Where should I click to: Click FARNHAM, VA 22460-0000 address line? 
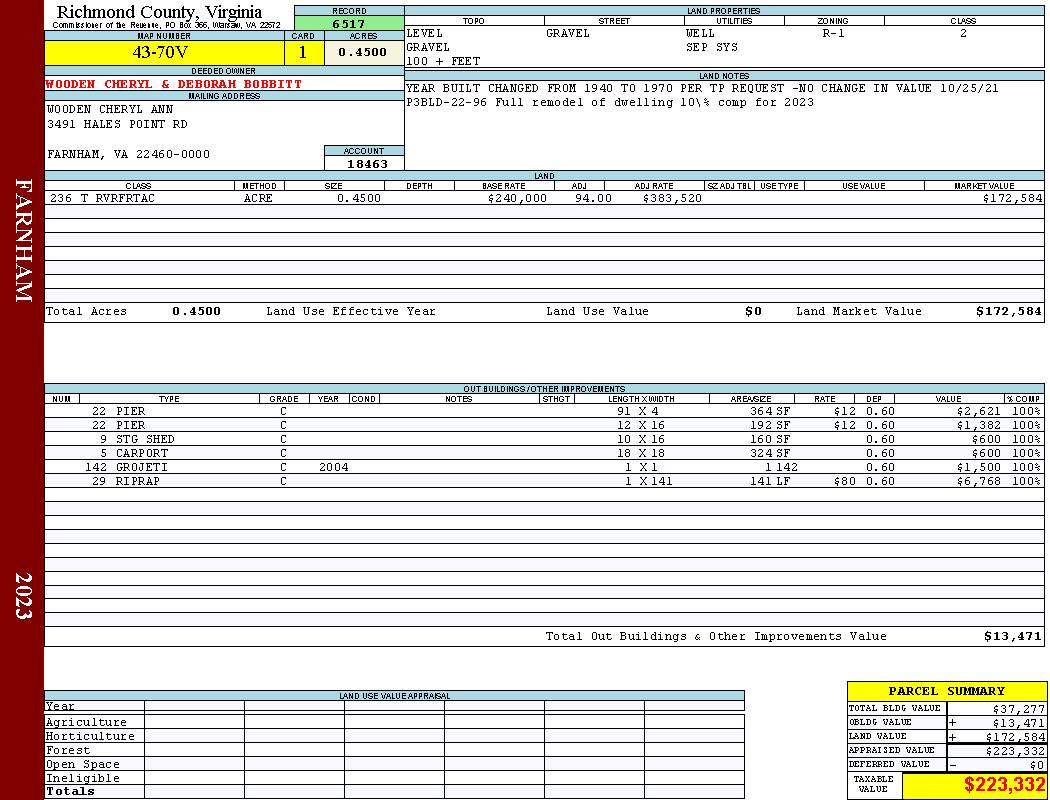tap(129, 155)
